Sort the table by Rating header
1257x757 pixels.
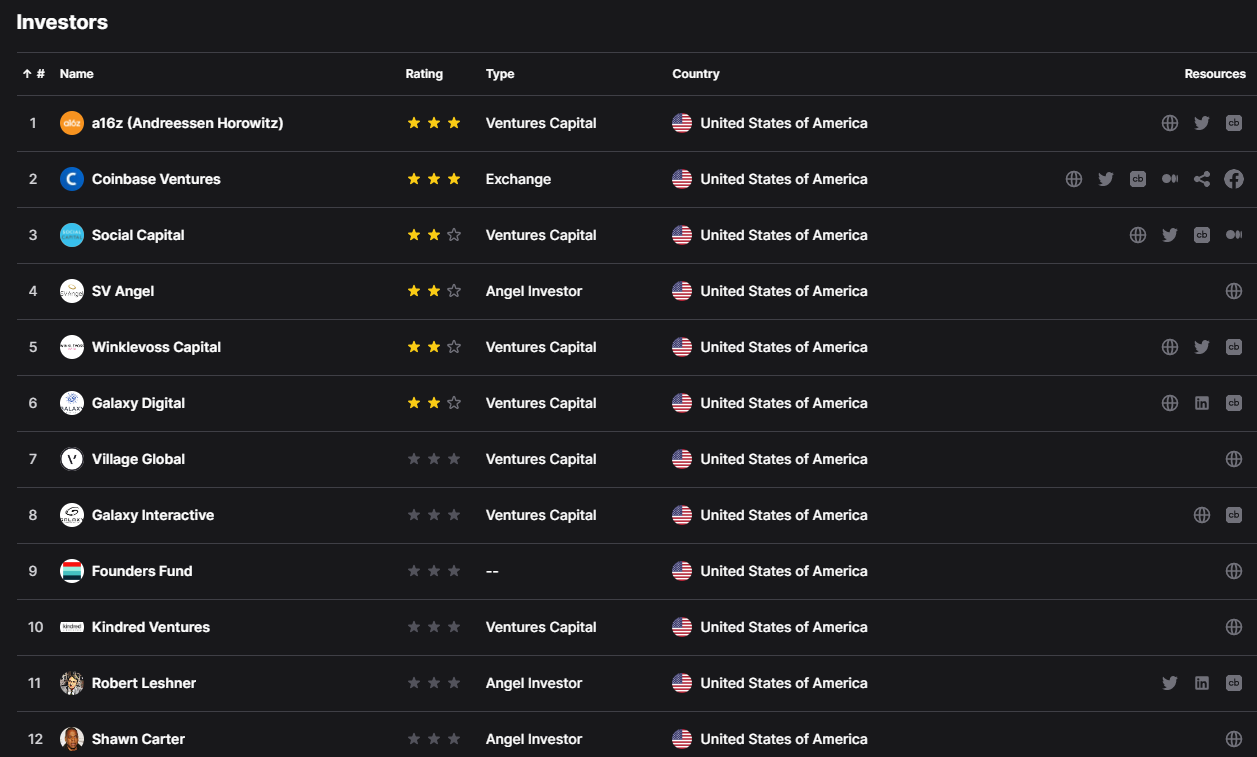pos(424,74)
